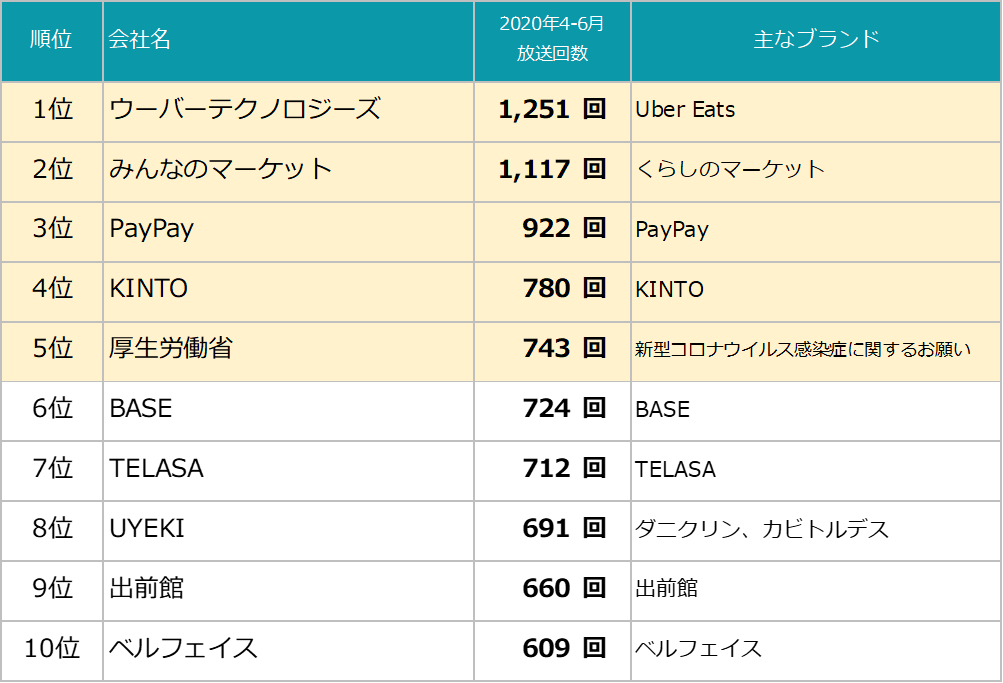This screenshot has height=683, width=1003.
Task: Select the ウーバーテクノロジーズ company cell
Action: pos(245,110)
